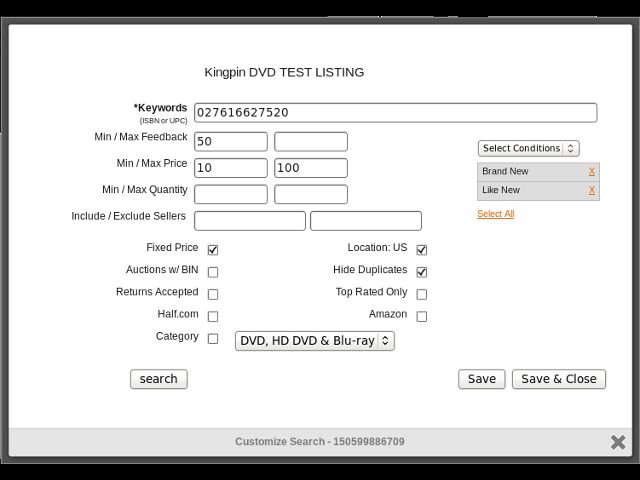Click the Save button
Viewport: 640px width, 480px height.
coord(482,379)
